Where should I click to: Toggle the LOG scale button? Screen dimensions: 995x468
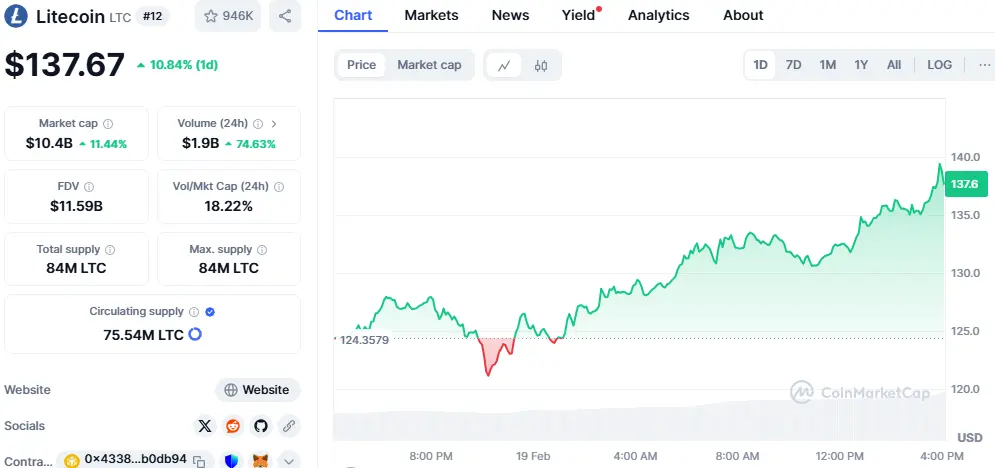point(939,65)
